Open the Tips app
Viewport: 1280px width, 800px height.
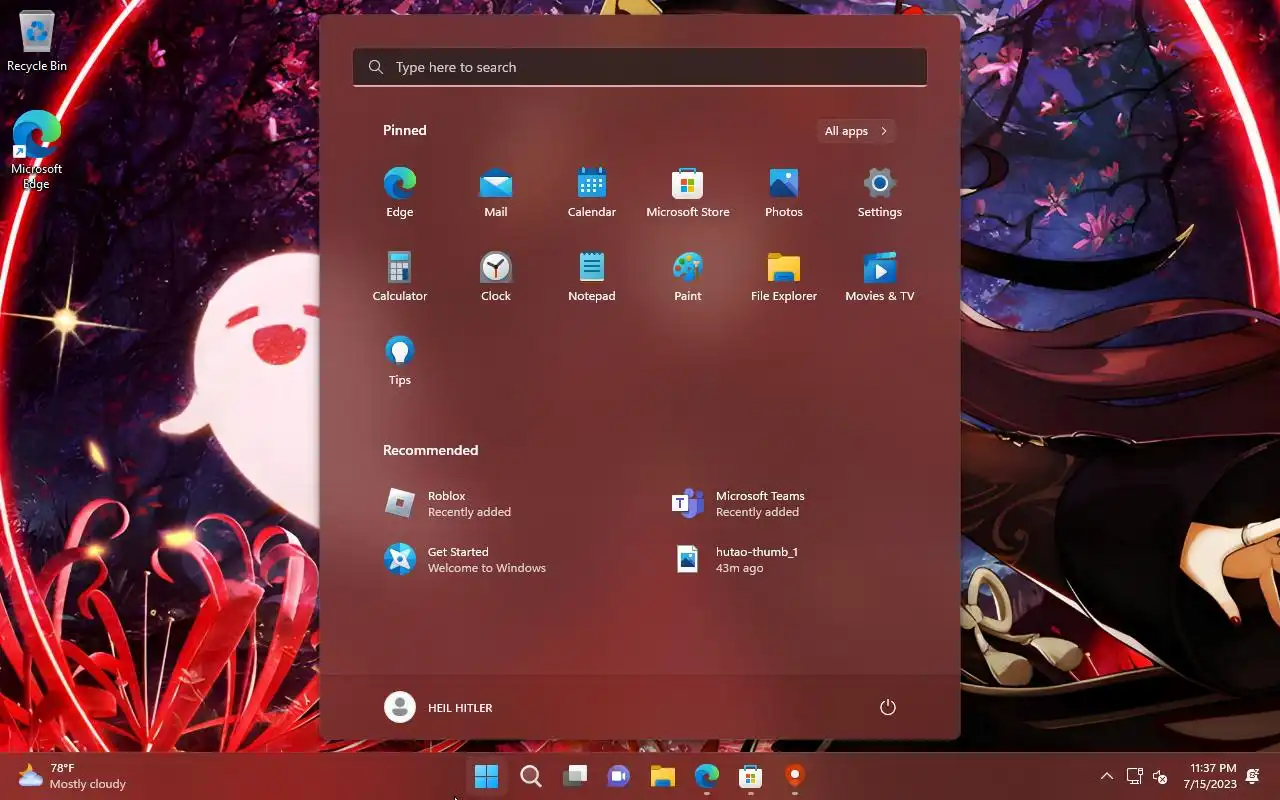click(x=400, y=361)
